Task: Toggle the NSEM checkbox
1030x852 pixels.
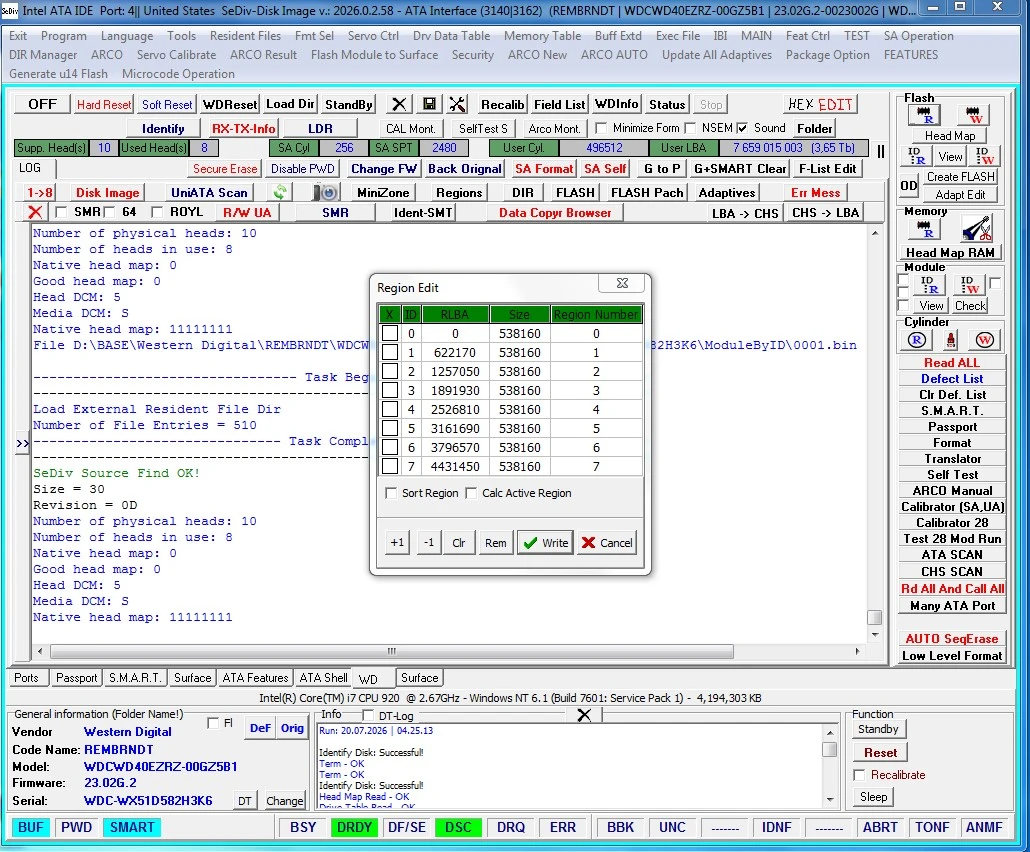Action: click(690, 127)
